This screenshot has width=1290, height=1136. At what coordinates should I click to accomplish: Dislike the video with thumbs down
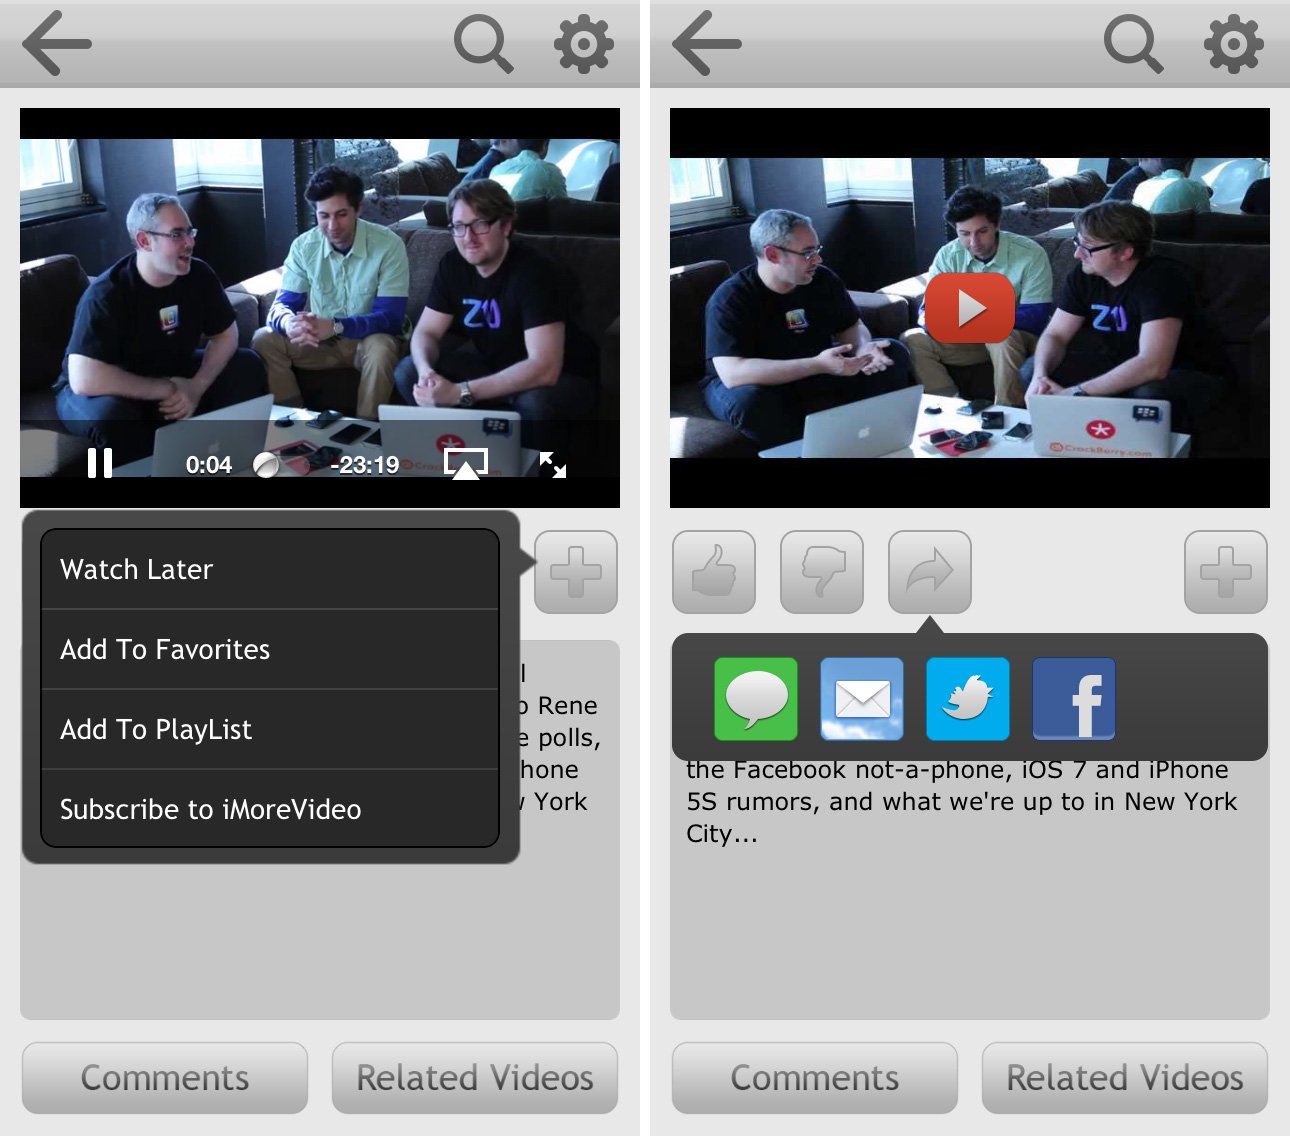point(822,572)
